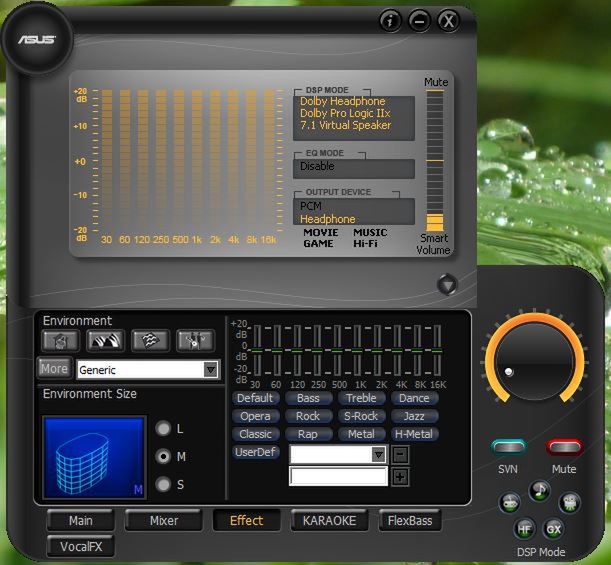The width and height of the screenshot is (611, 565).
Task: Click the EQ MODE Disable display
Action: (x=354, y=168)
